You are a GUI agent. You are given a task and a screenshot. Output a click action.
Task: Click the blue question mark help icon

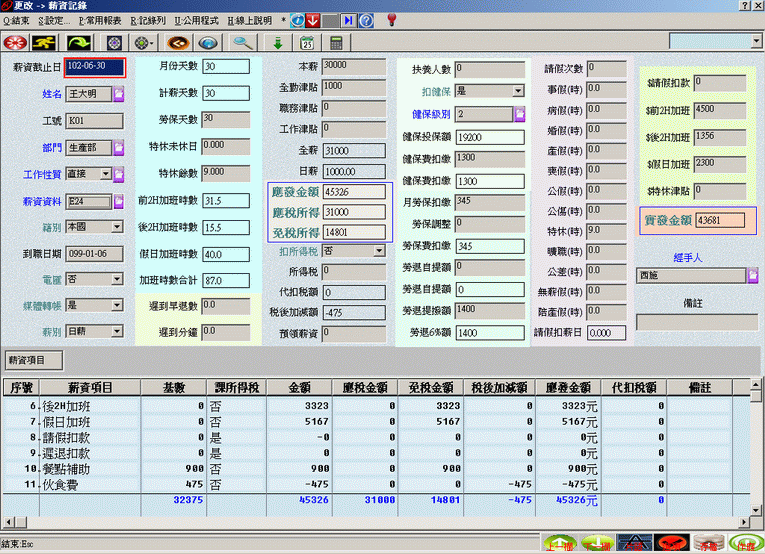366,20
